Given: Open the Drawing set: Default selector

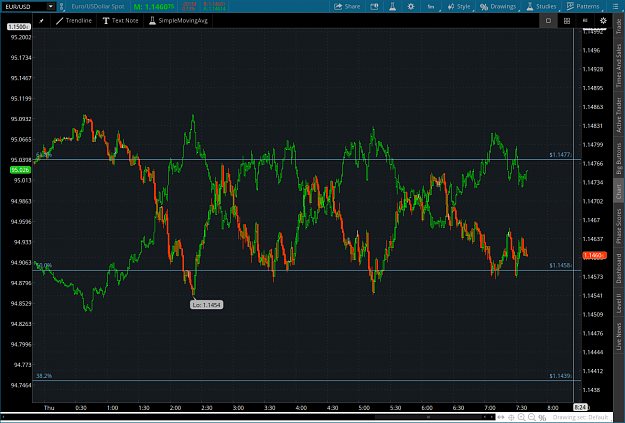Looking at the screenshot, I should tap(580, 417).
